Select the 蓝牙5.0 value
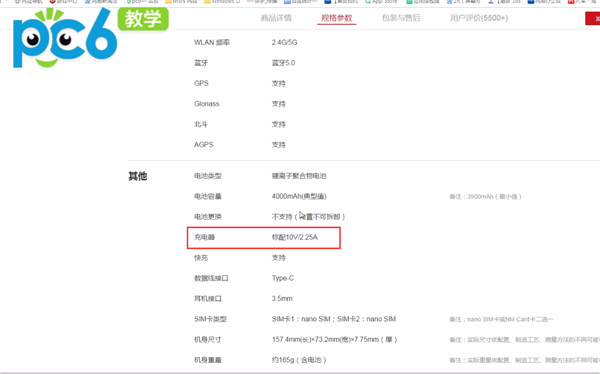 283,63
